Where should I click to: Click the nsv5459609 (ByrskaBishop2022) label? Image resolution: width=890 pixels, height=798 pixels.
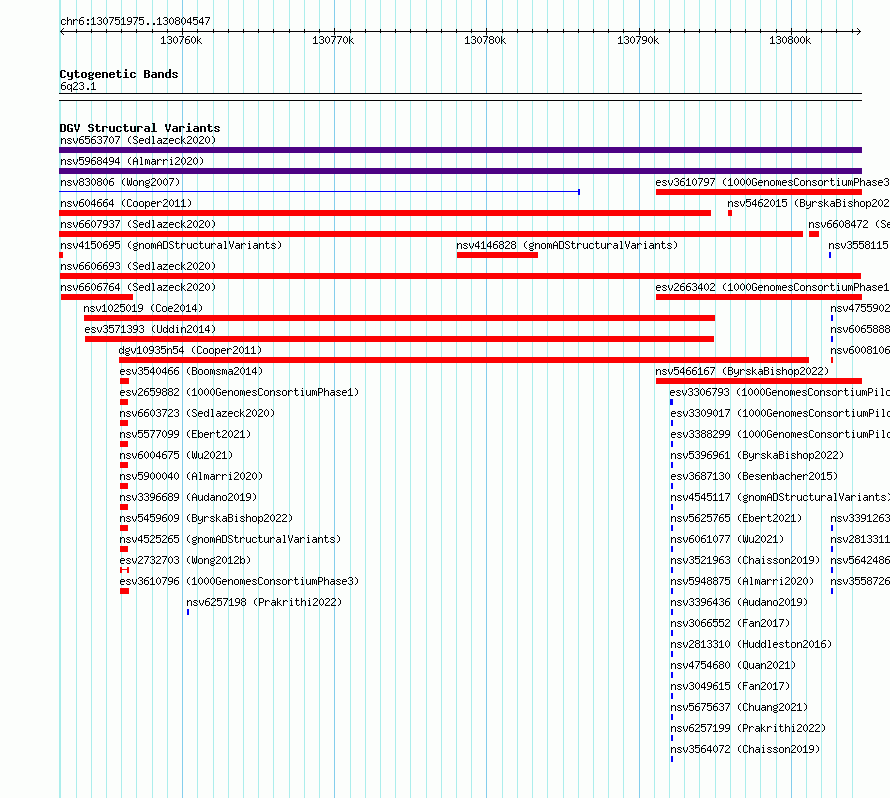[x=206, y=518]
